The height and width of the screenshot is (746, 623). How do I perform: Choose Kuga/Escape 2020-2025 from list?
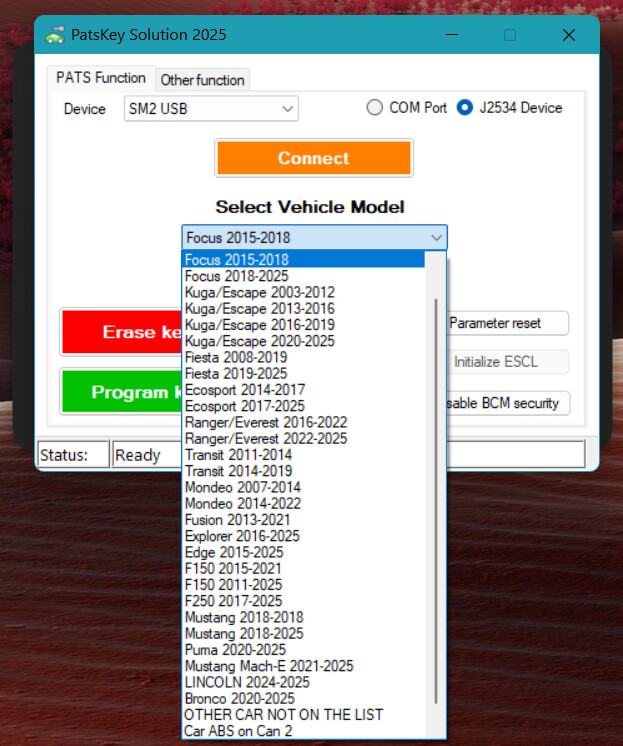[260, 341]
